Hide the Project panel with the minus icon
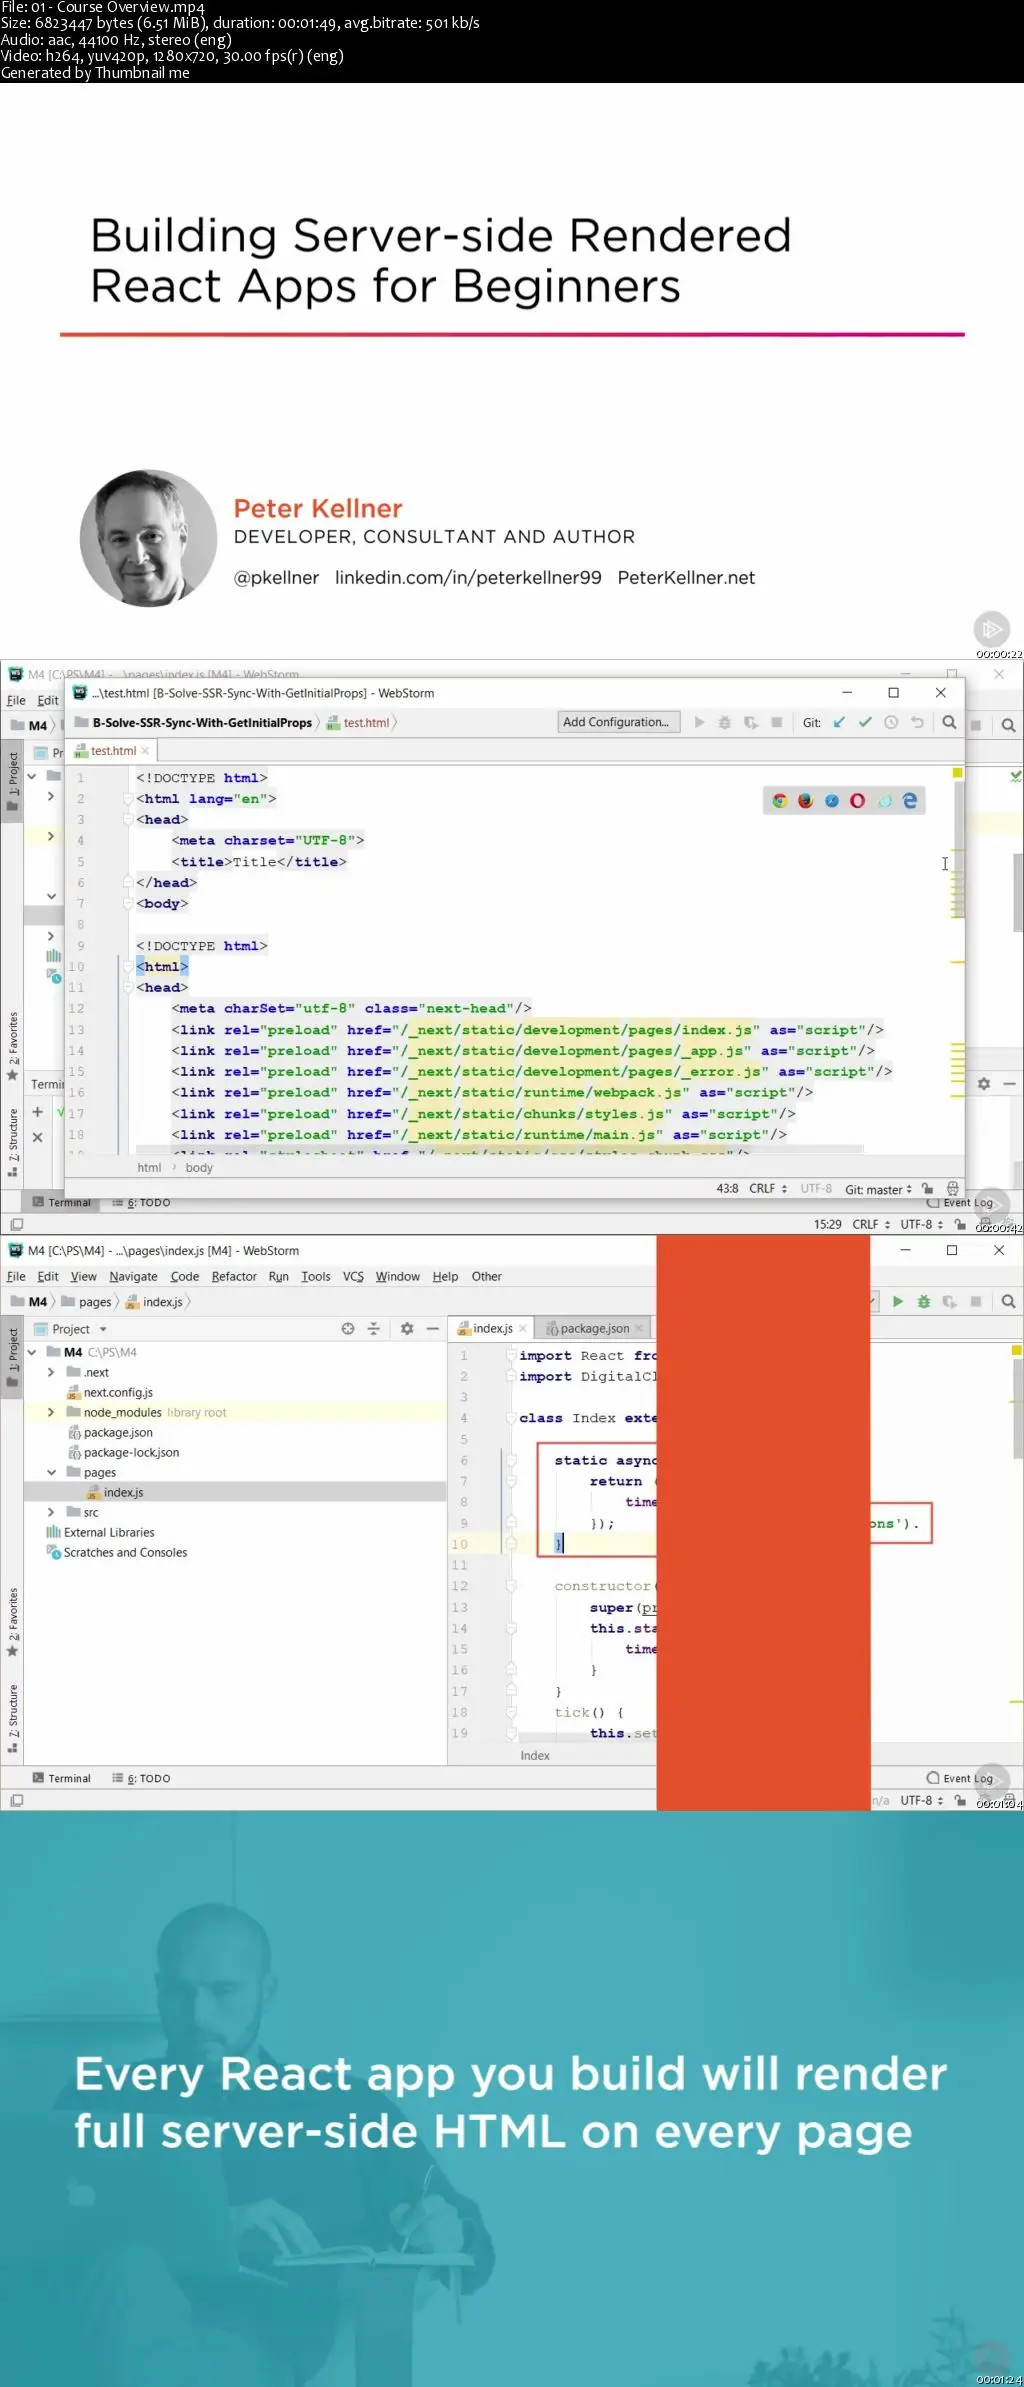Image resolution: width=1024 pixels, height=2387 pixels. [x=433, y=1329]
